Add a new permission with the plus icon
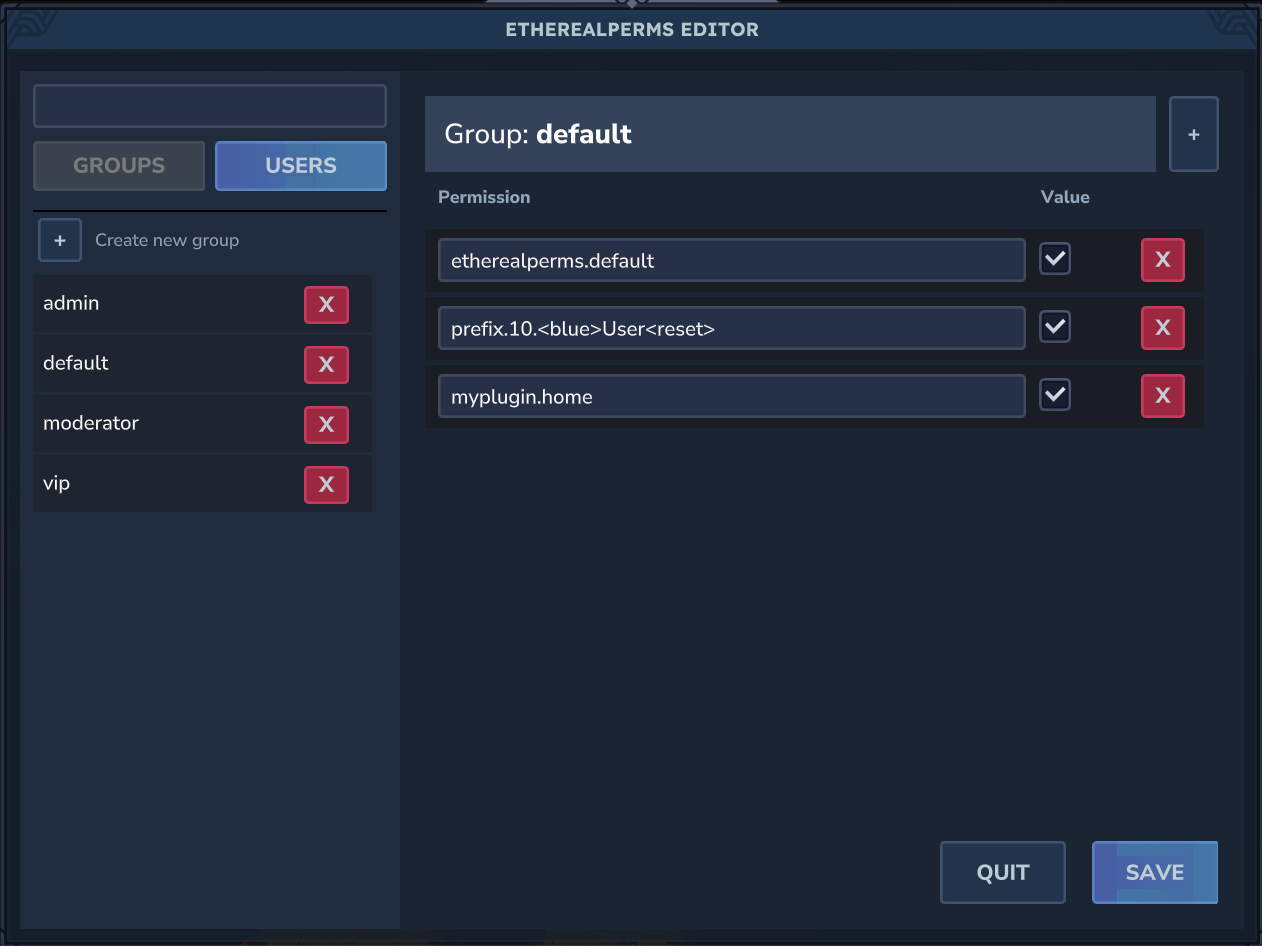1262x946 pixels. [x=1193, y=133]
